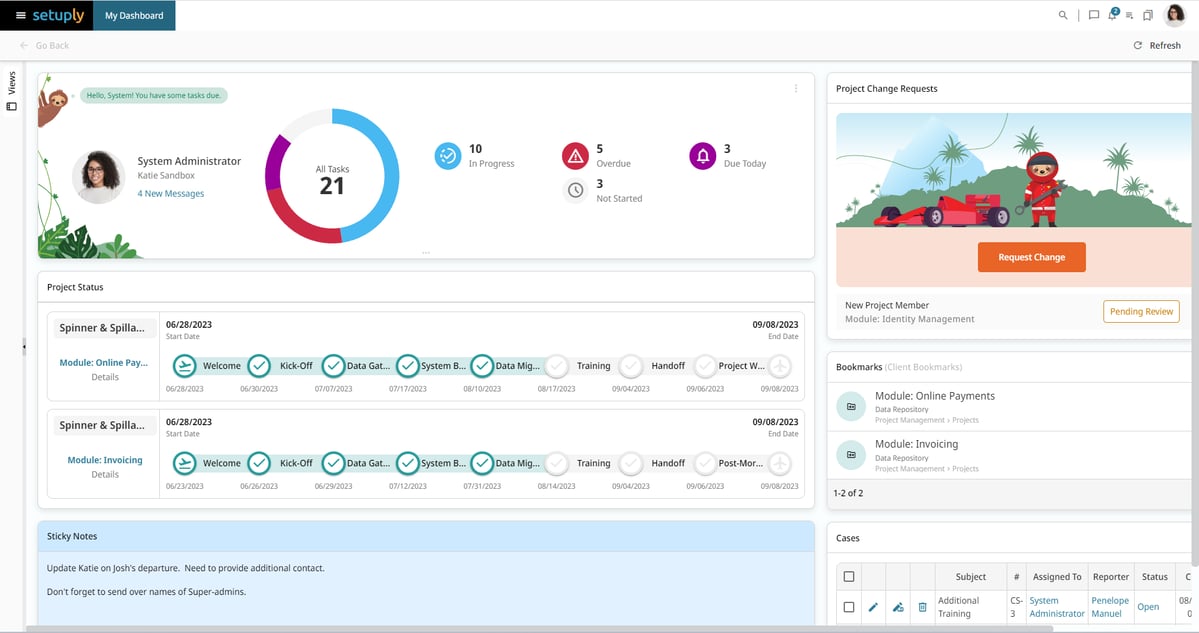
Task: Click the In Progress blue status icon
Action: click(447, 156)
